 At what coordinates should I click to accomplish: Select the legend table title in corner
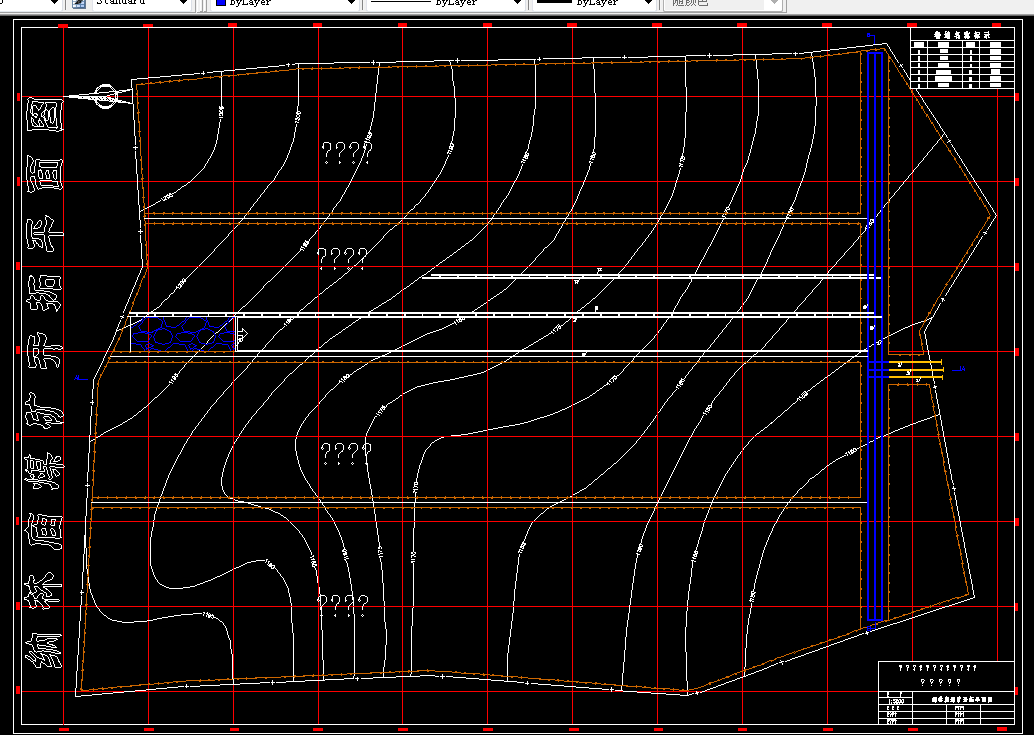click(961, 34)
